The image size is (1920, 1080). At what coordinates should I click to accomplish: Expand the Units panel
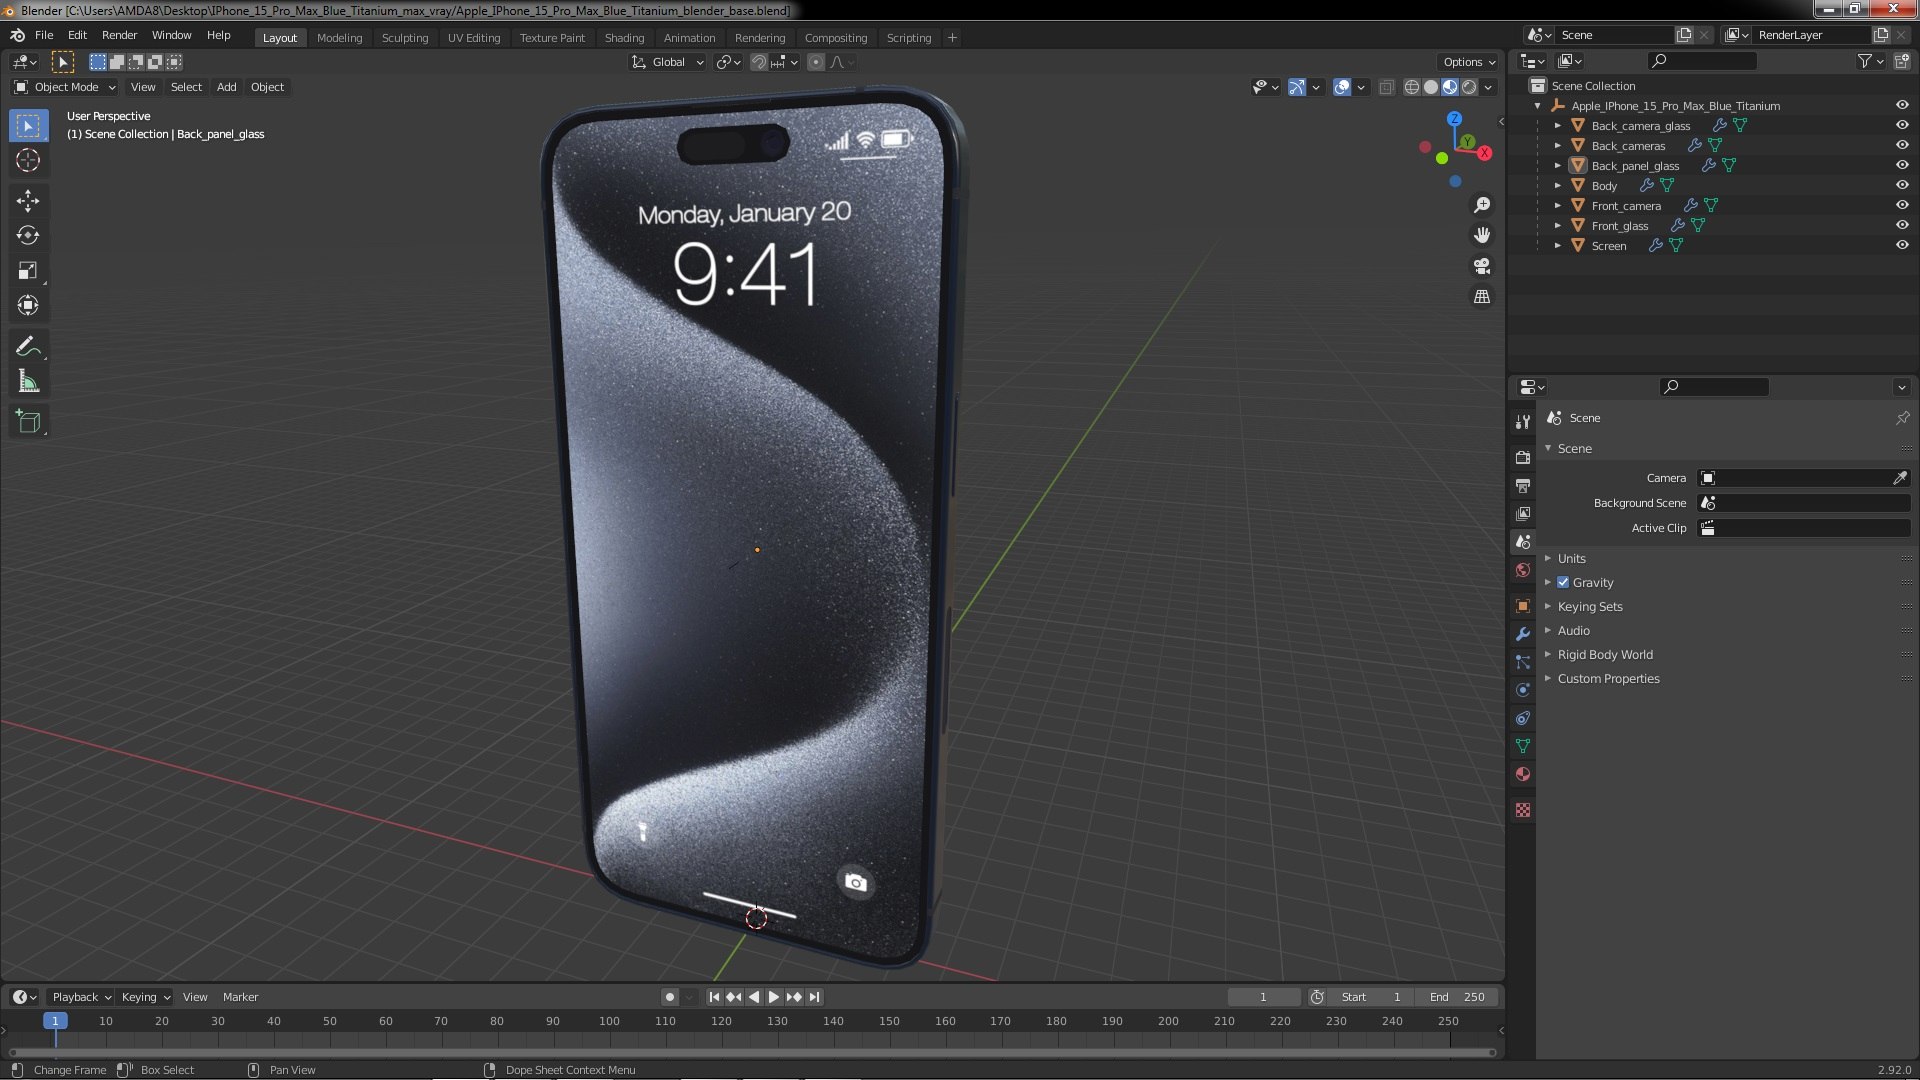[x=1571, y=558]
